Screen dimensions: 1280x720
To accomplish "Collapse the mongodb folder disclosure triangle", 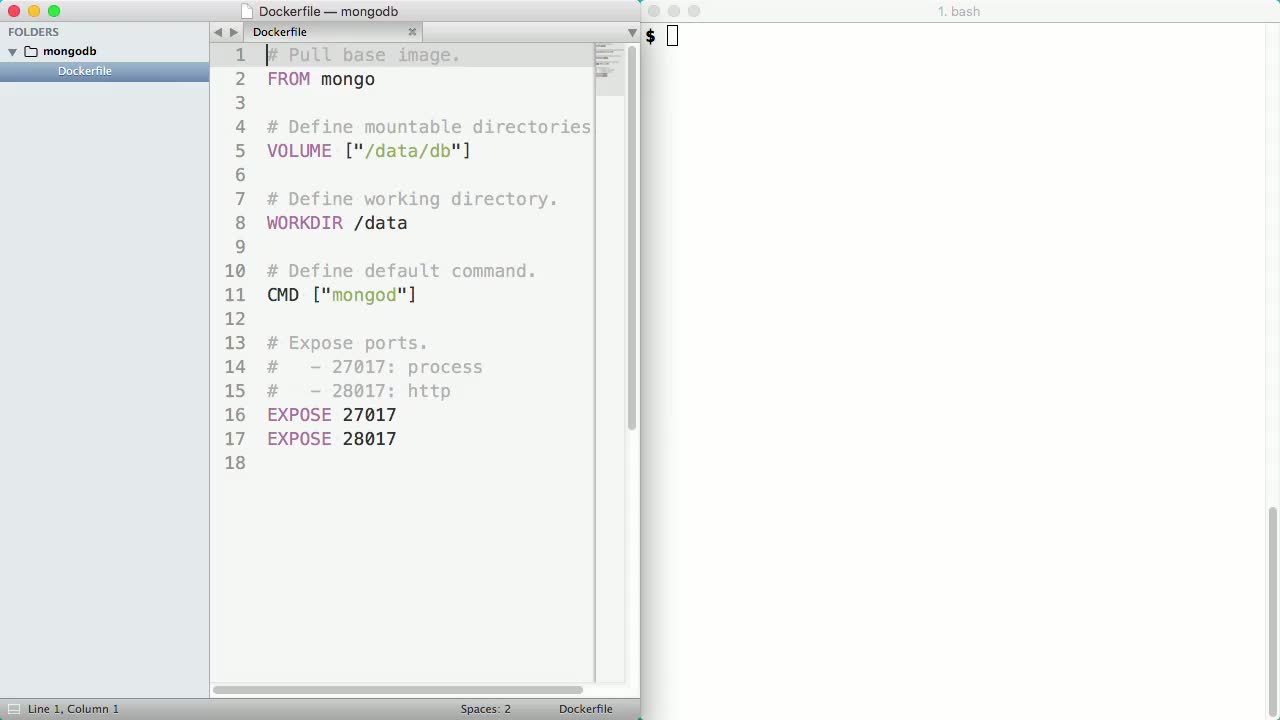I will point(13,51).
